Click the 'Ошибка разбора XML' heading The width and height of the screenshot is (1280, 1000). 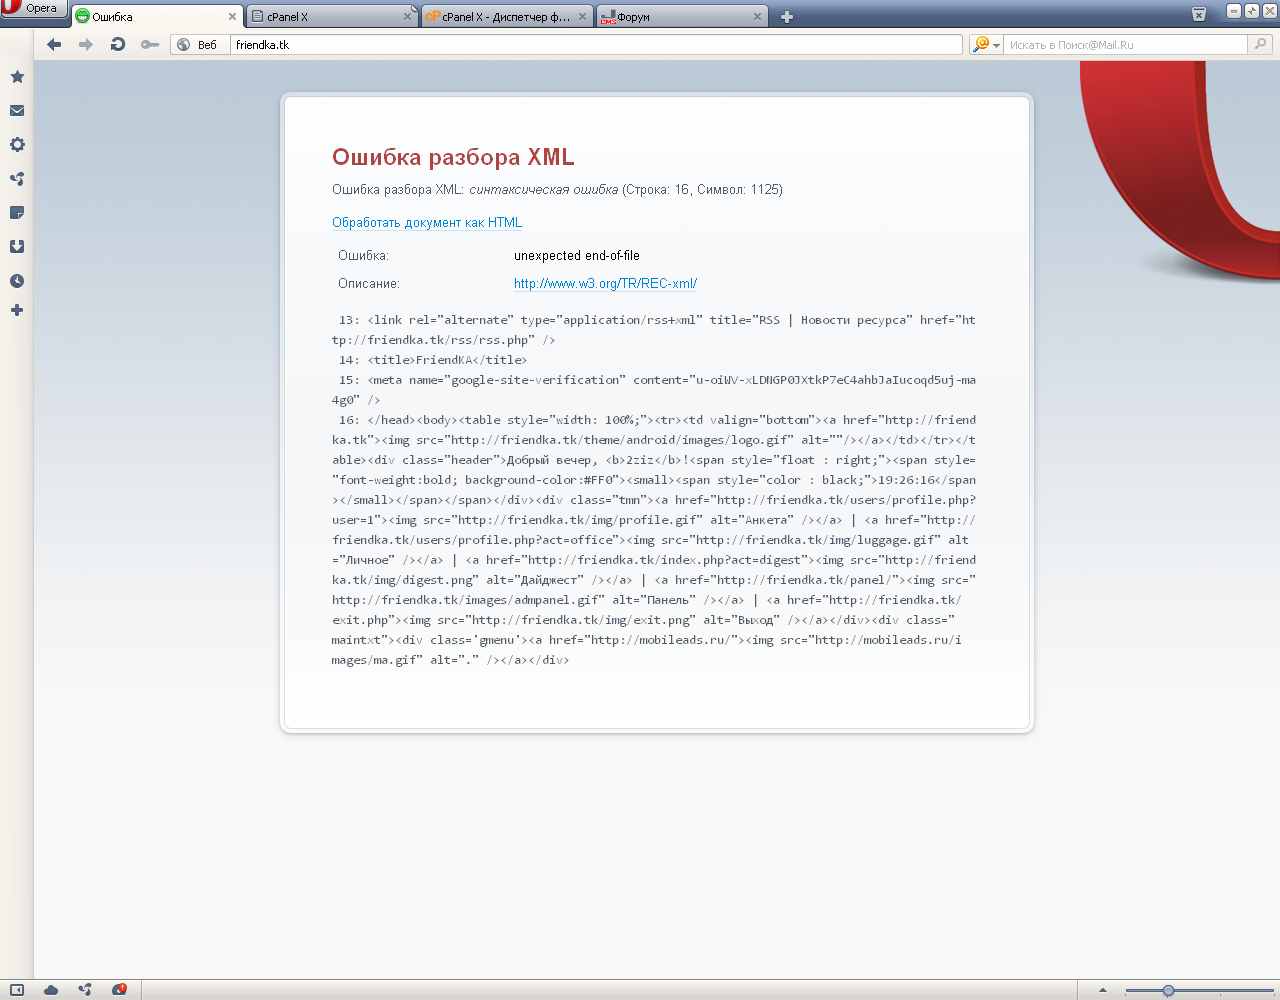click(453, 157)
